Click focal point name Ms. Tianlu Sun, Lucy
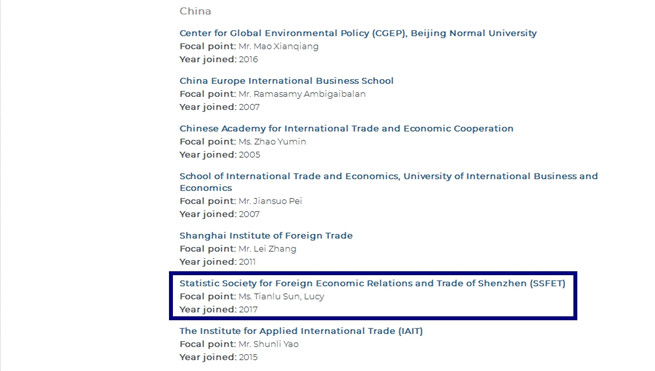Screen dimensions: 655x371 tap(281, 297)
